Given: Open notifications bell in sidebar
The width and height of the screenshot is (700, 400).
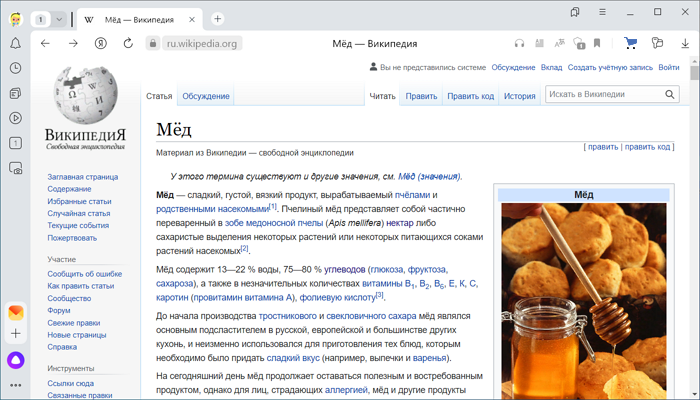Looking at the screenshot, I should (15, 43).
